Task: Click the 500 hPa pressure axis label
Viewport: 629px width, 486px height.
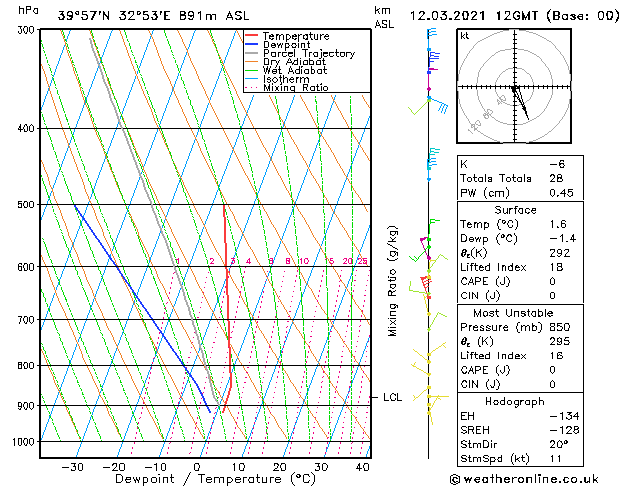Action: point(25,205)
